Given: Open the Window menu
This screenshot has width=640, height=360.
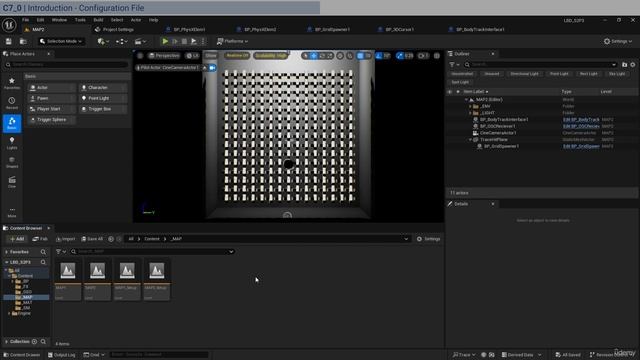Looking at the screenshot, I should click(59, 20).
